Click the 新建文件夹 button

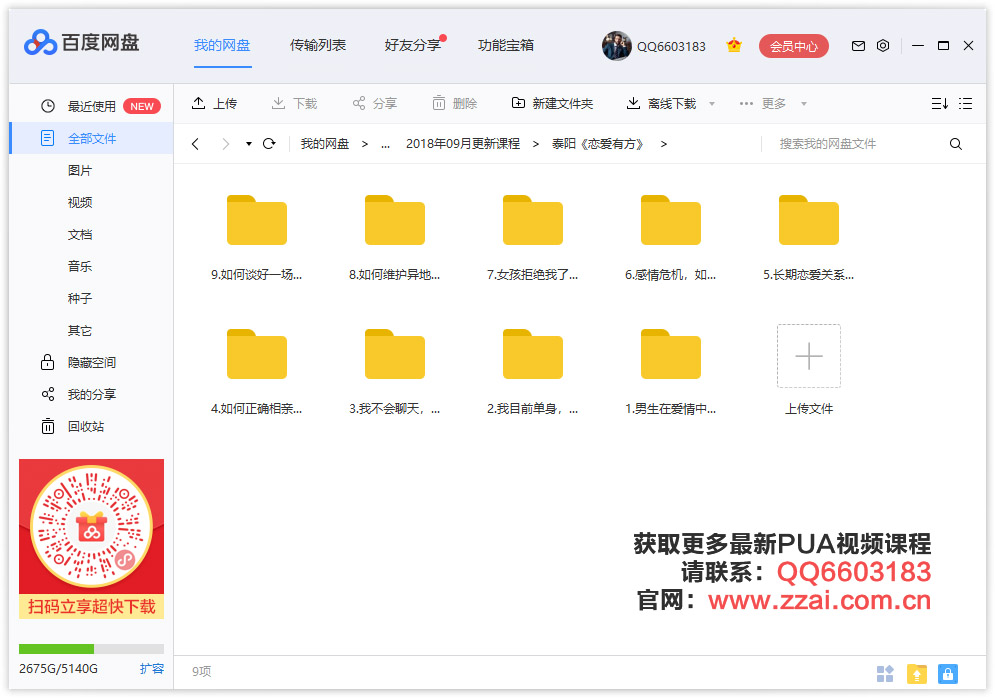point(552,103)
